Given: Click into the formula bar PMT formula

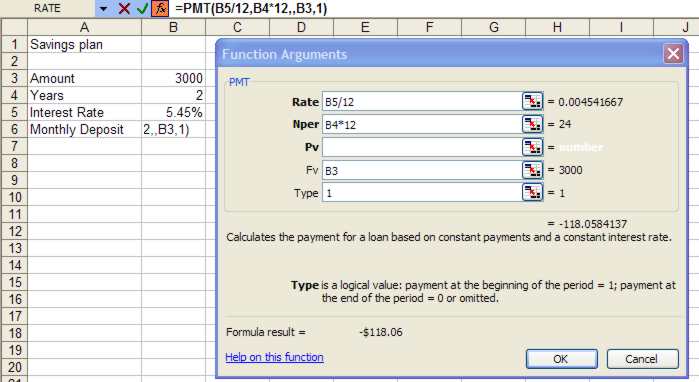Looking at the screenshot, I should (251, 8).
